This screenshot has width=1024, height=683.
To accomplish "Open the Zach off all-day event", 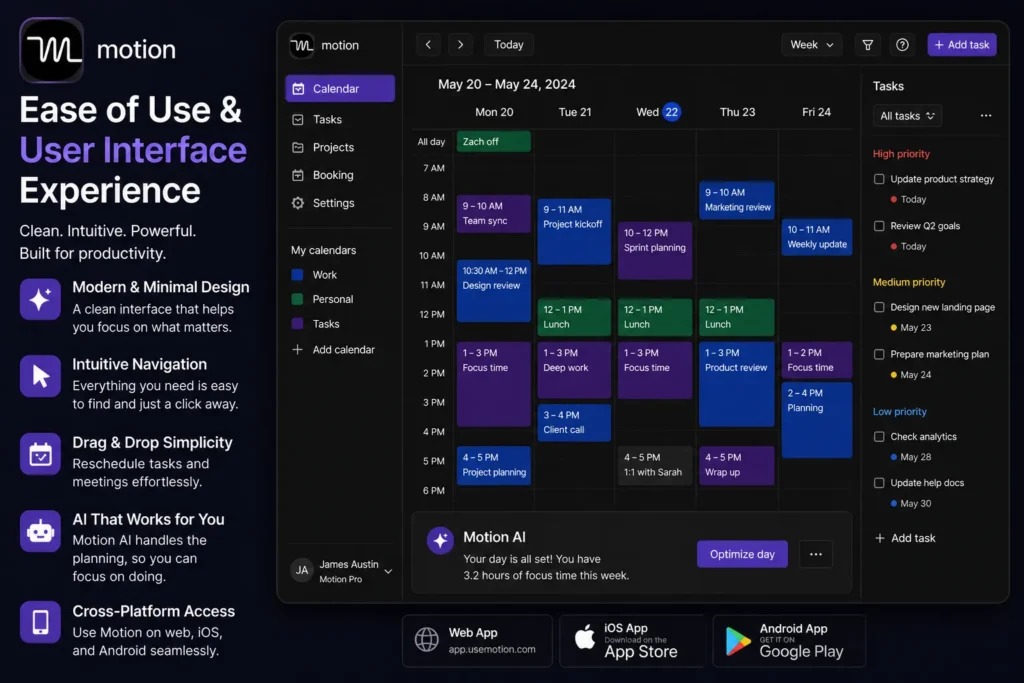I will pyautogui.click(x=494, y=142).
